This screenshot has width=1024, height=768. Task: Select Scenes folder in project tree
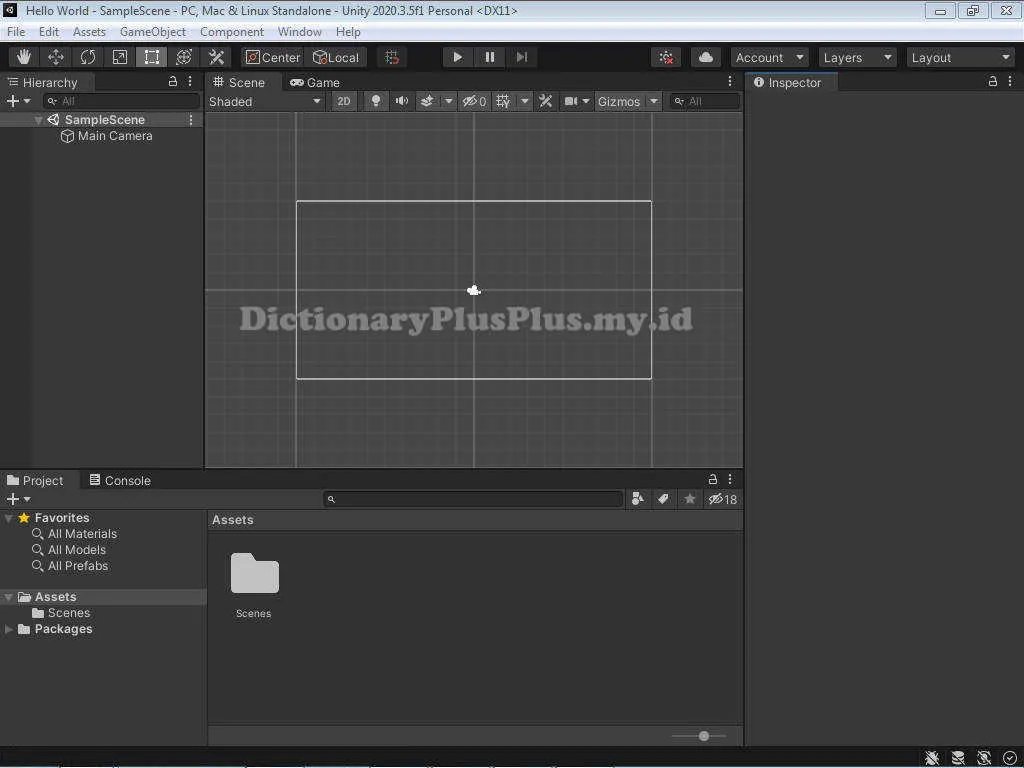click(61, 613)
